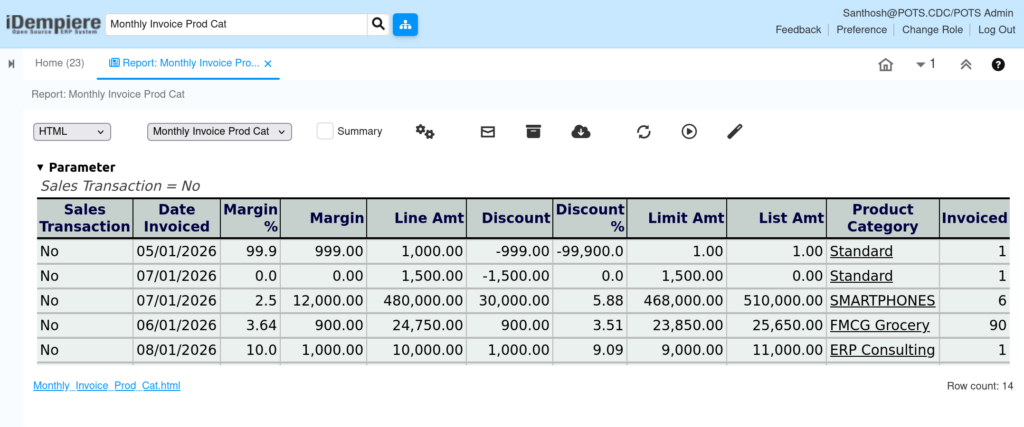The image size is (1024, 427).
Task: Open the HTML output format dropdown
Action: [x=72, y=131]
